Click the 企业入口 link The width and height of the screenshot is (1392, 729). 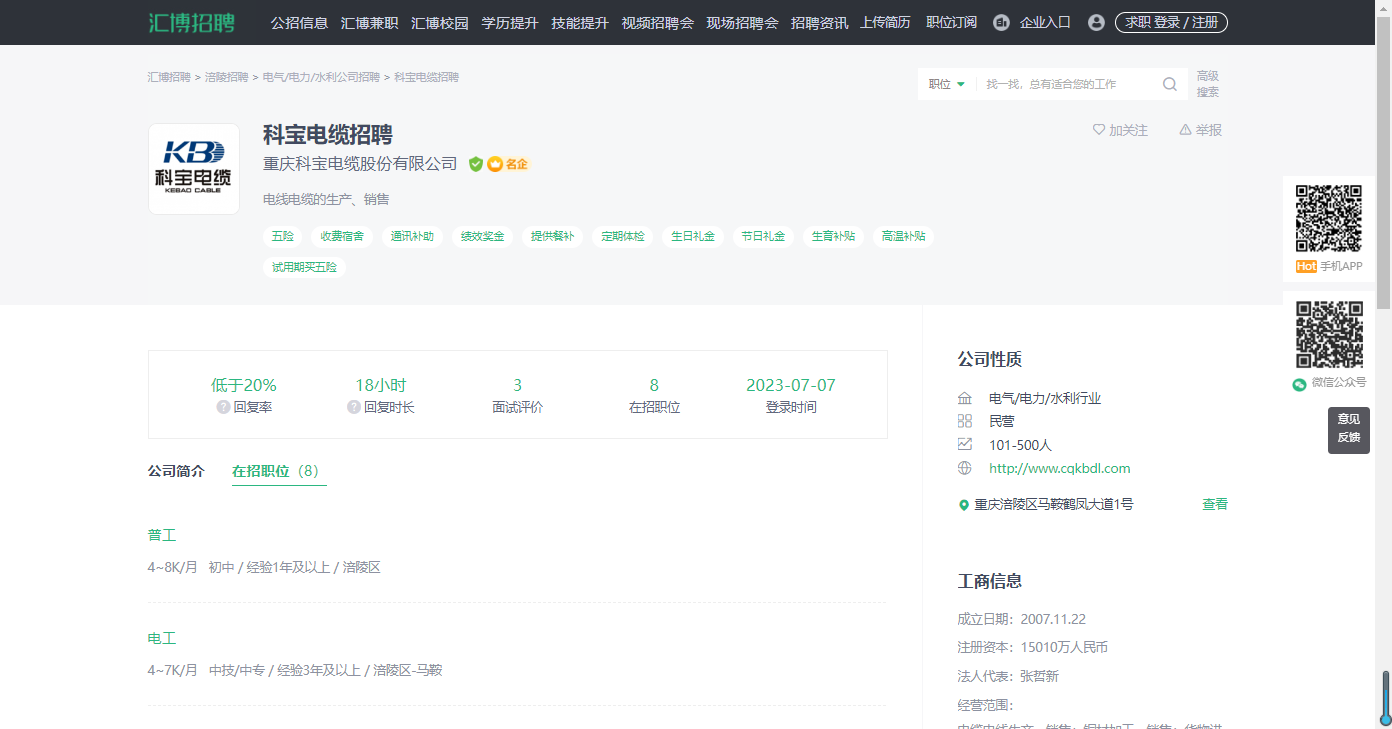[1045, 22]
